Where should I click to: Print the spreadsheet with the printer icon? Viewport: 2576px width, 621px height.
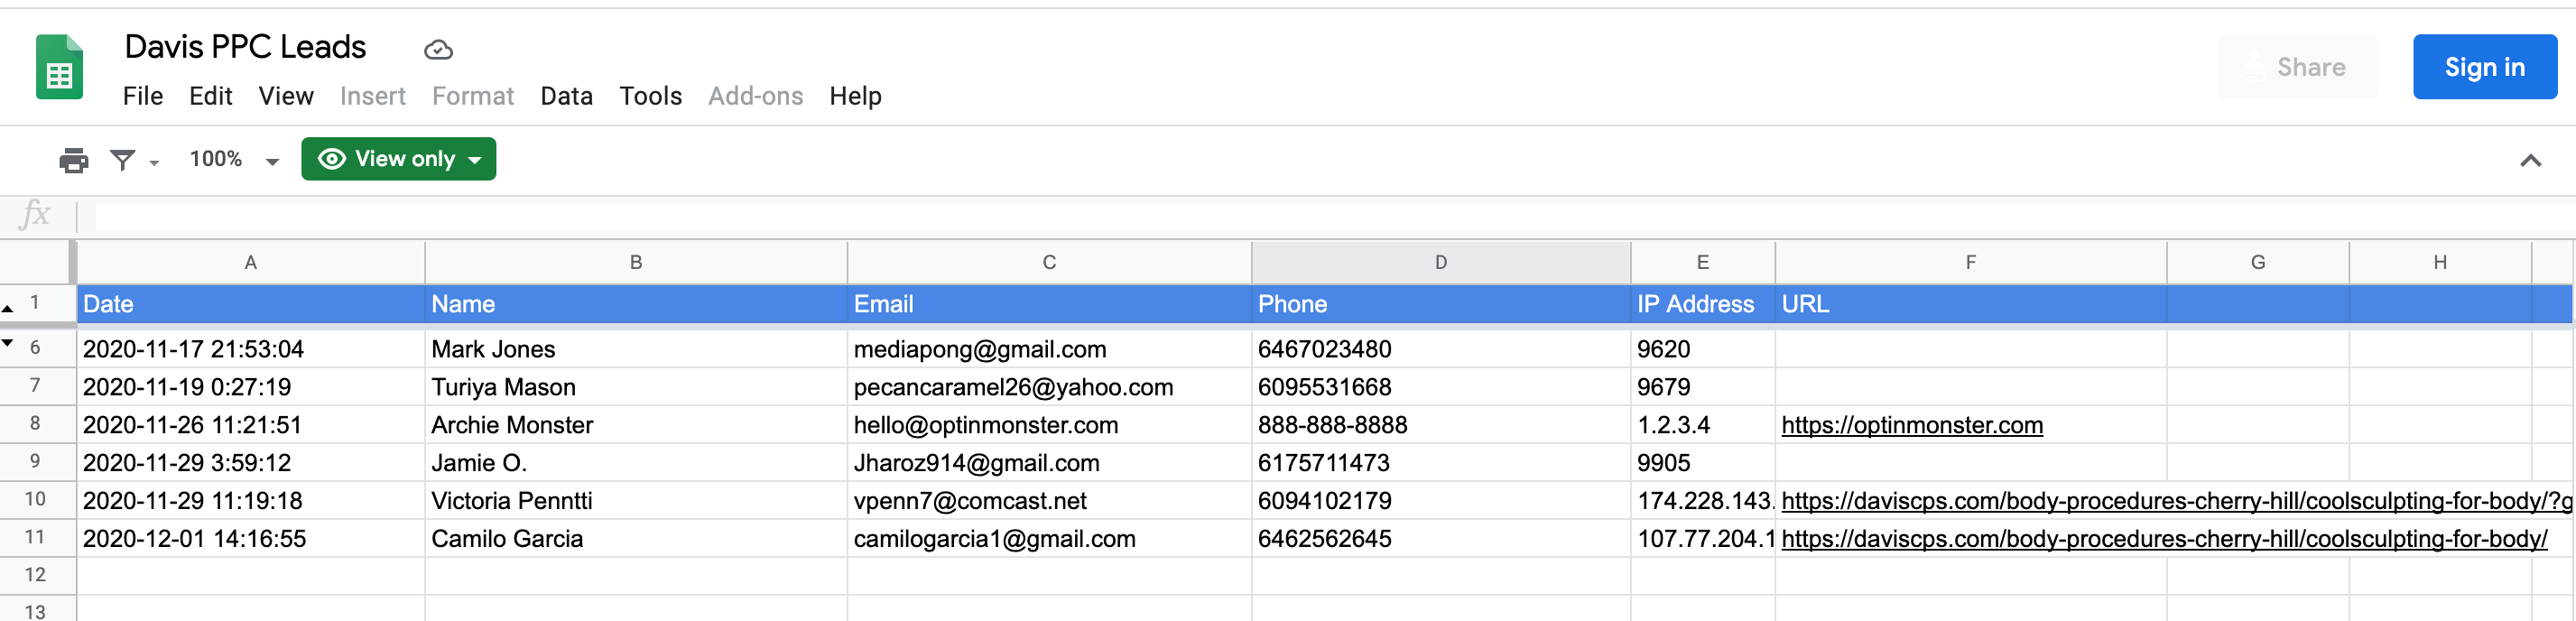click(x=73, y=160)
